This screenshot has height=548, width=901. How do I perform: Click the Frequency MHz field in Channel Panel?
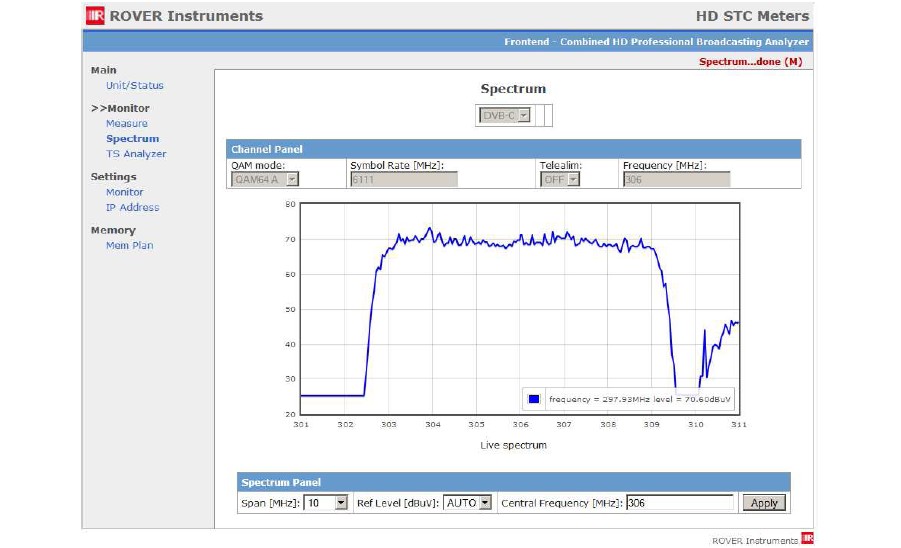[676, 179]
